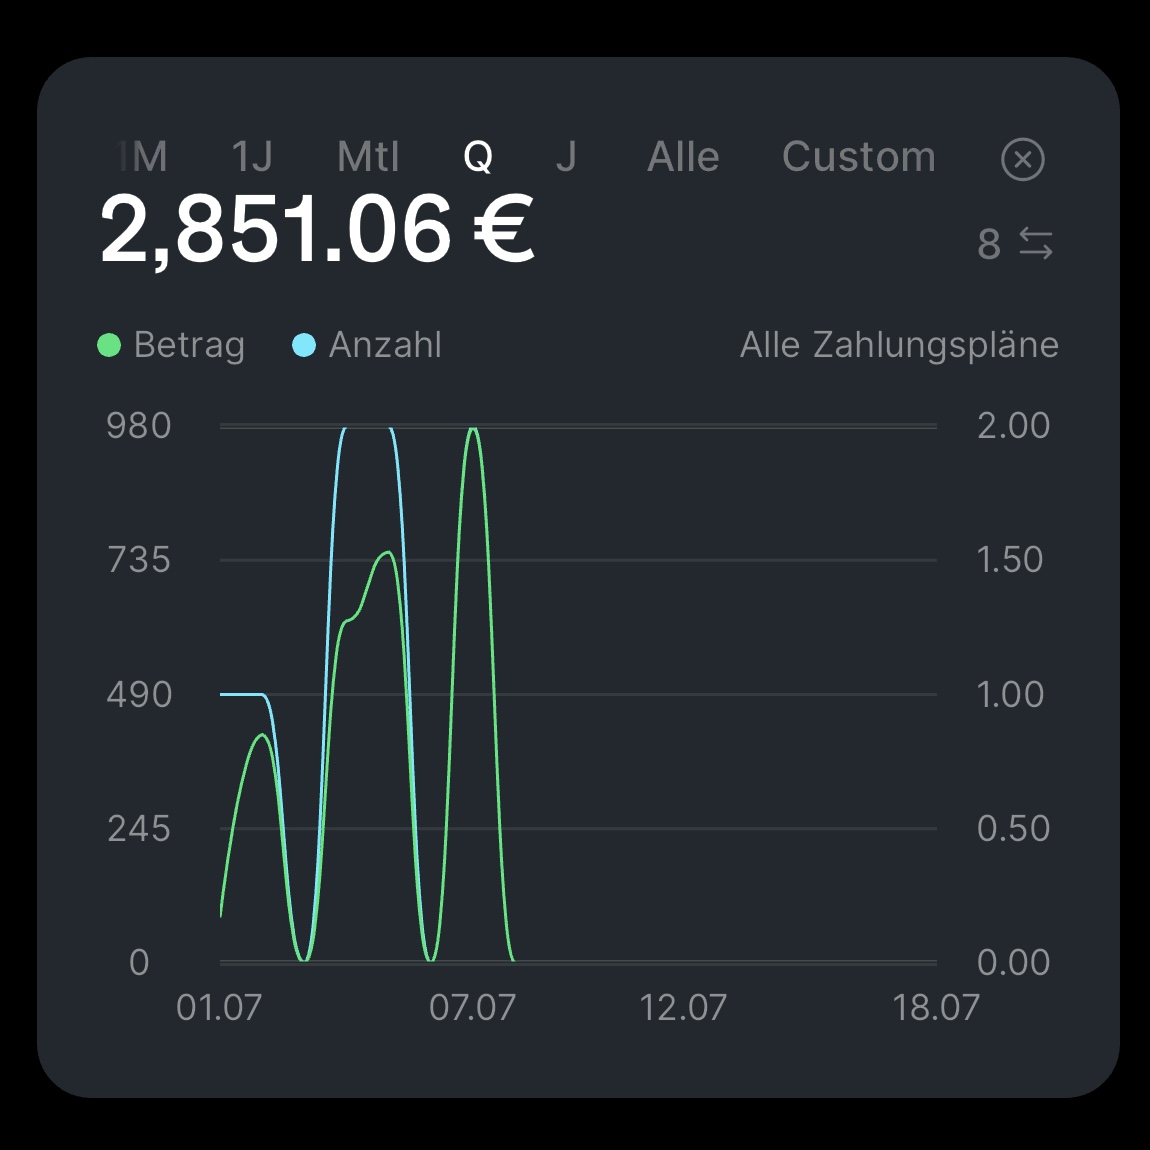Click the green Betrag peak near 07.07
The height and width of the screenshot is (1150, 1150).
[473, 431]
